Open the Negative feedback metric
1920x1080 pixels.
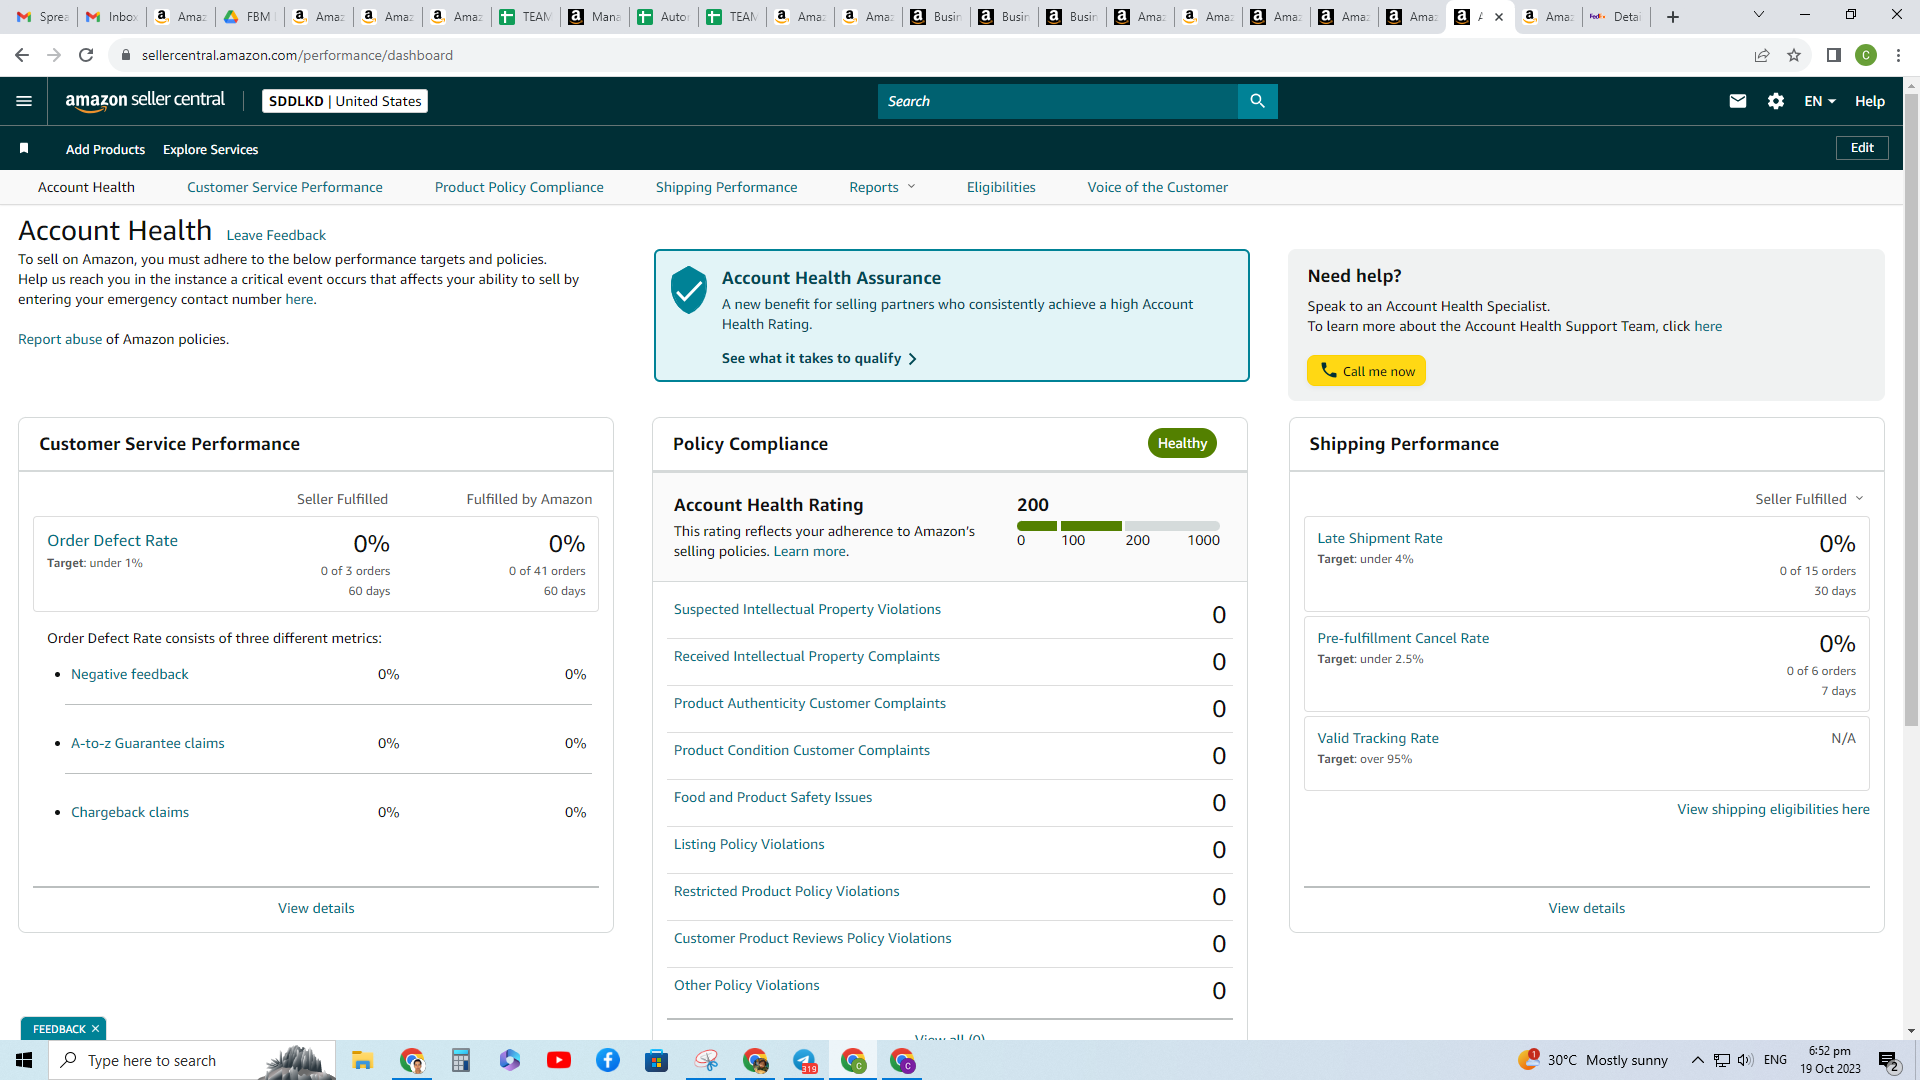130,674
